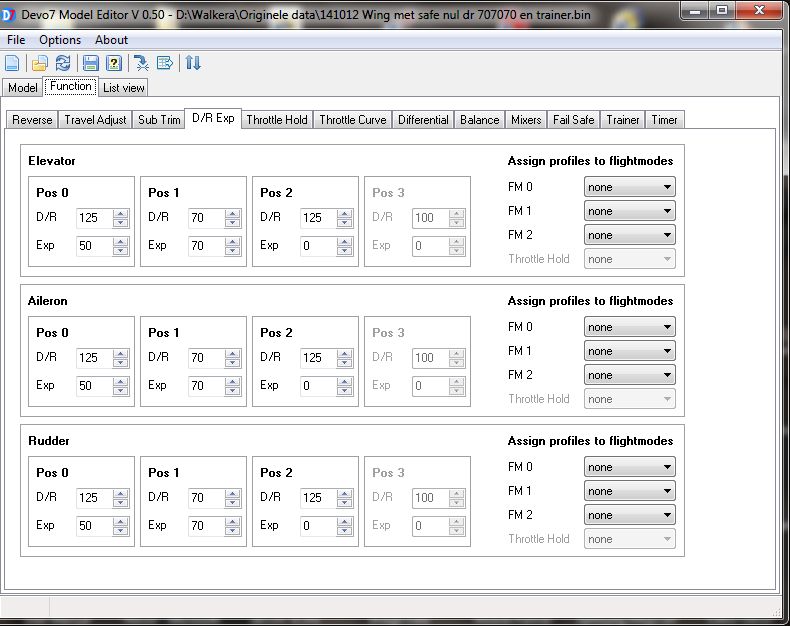
Task: Open the Differential tab
Action: (423, 120)
